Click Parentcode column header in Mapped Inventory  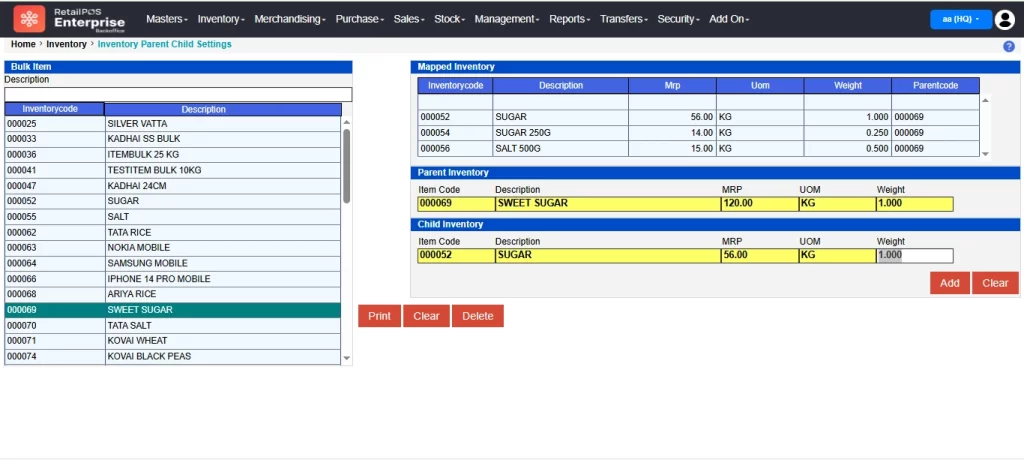pos(935,86)
